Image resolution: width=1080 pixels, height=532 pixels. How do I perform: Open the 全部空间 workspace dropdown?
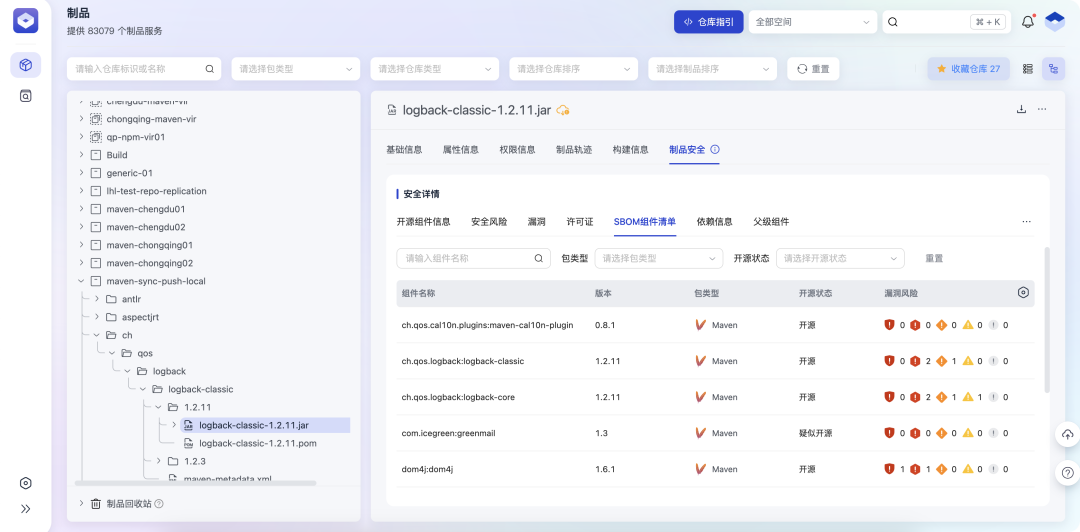tap(813, 22)
